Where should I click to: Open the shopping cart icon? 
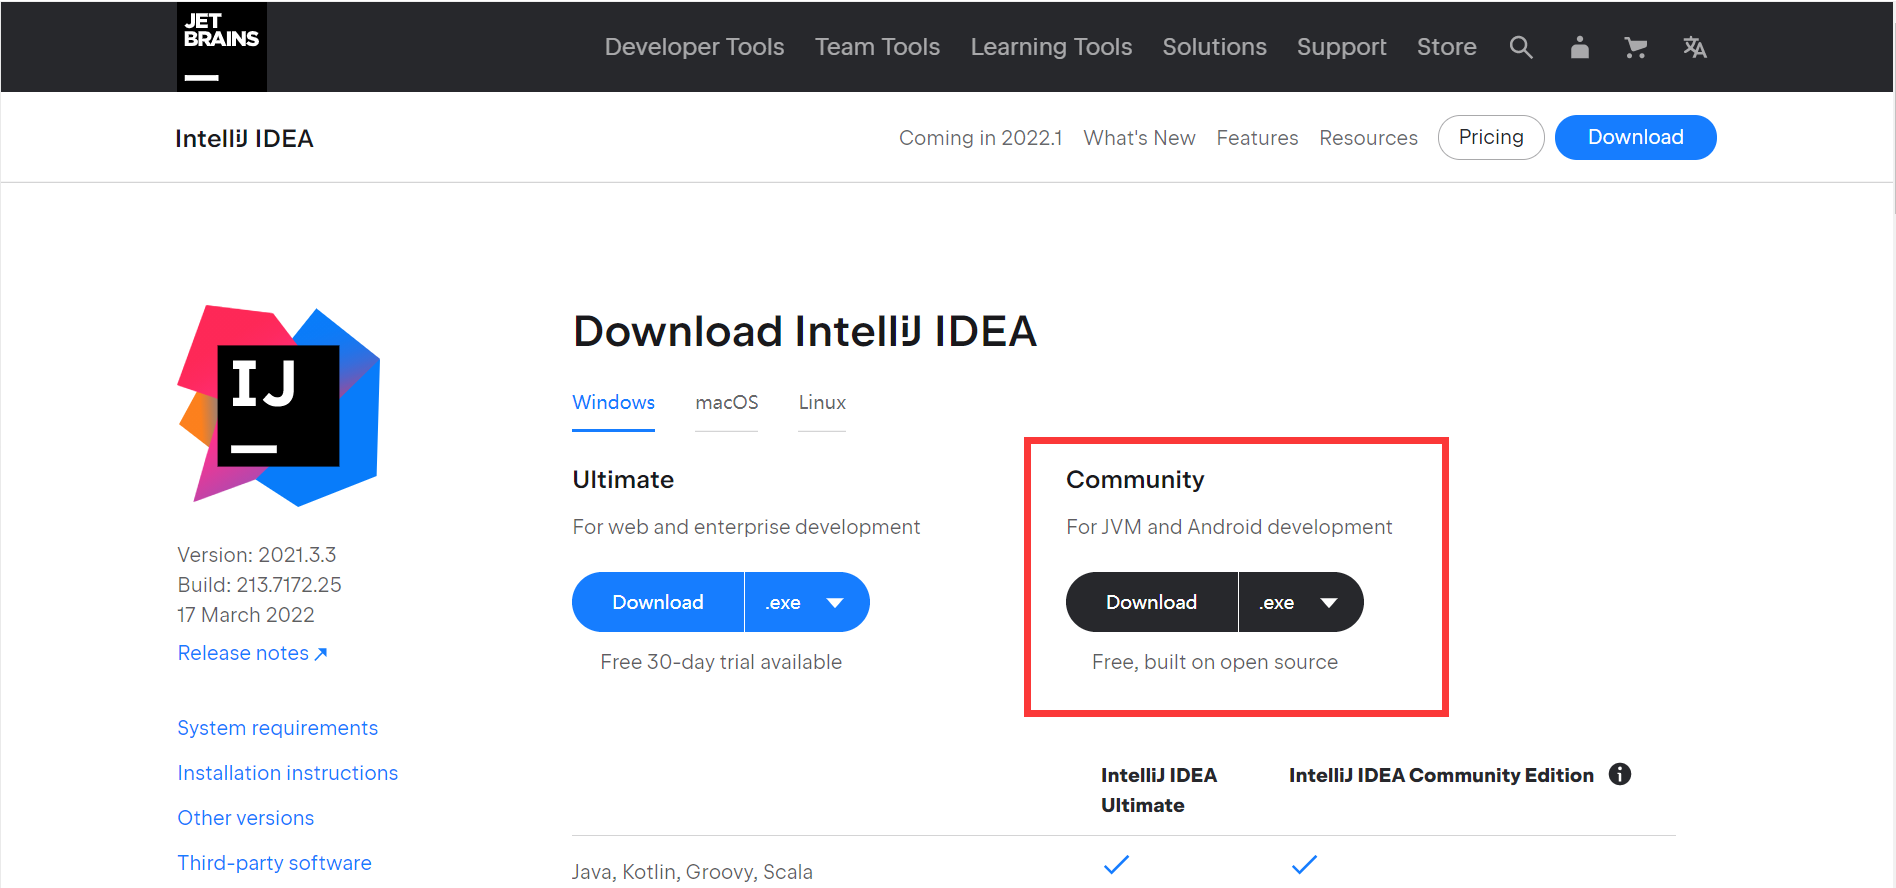pos(1636,47)
